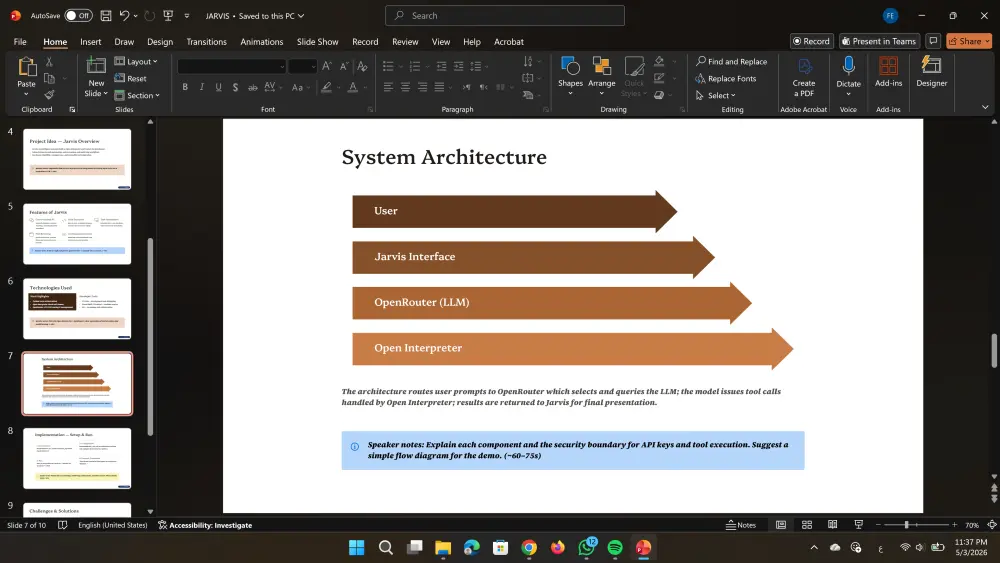Click the Record button
Viewport: 1000px width, 563px height.
coord(811,41)
